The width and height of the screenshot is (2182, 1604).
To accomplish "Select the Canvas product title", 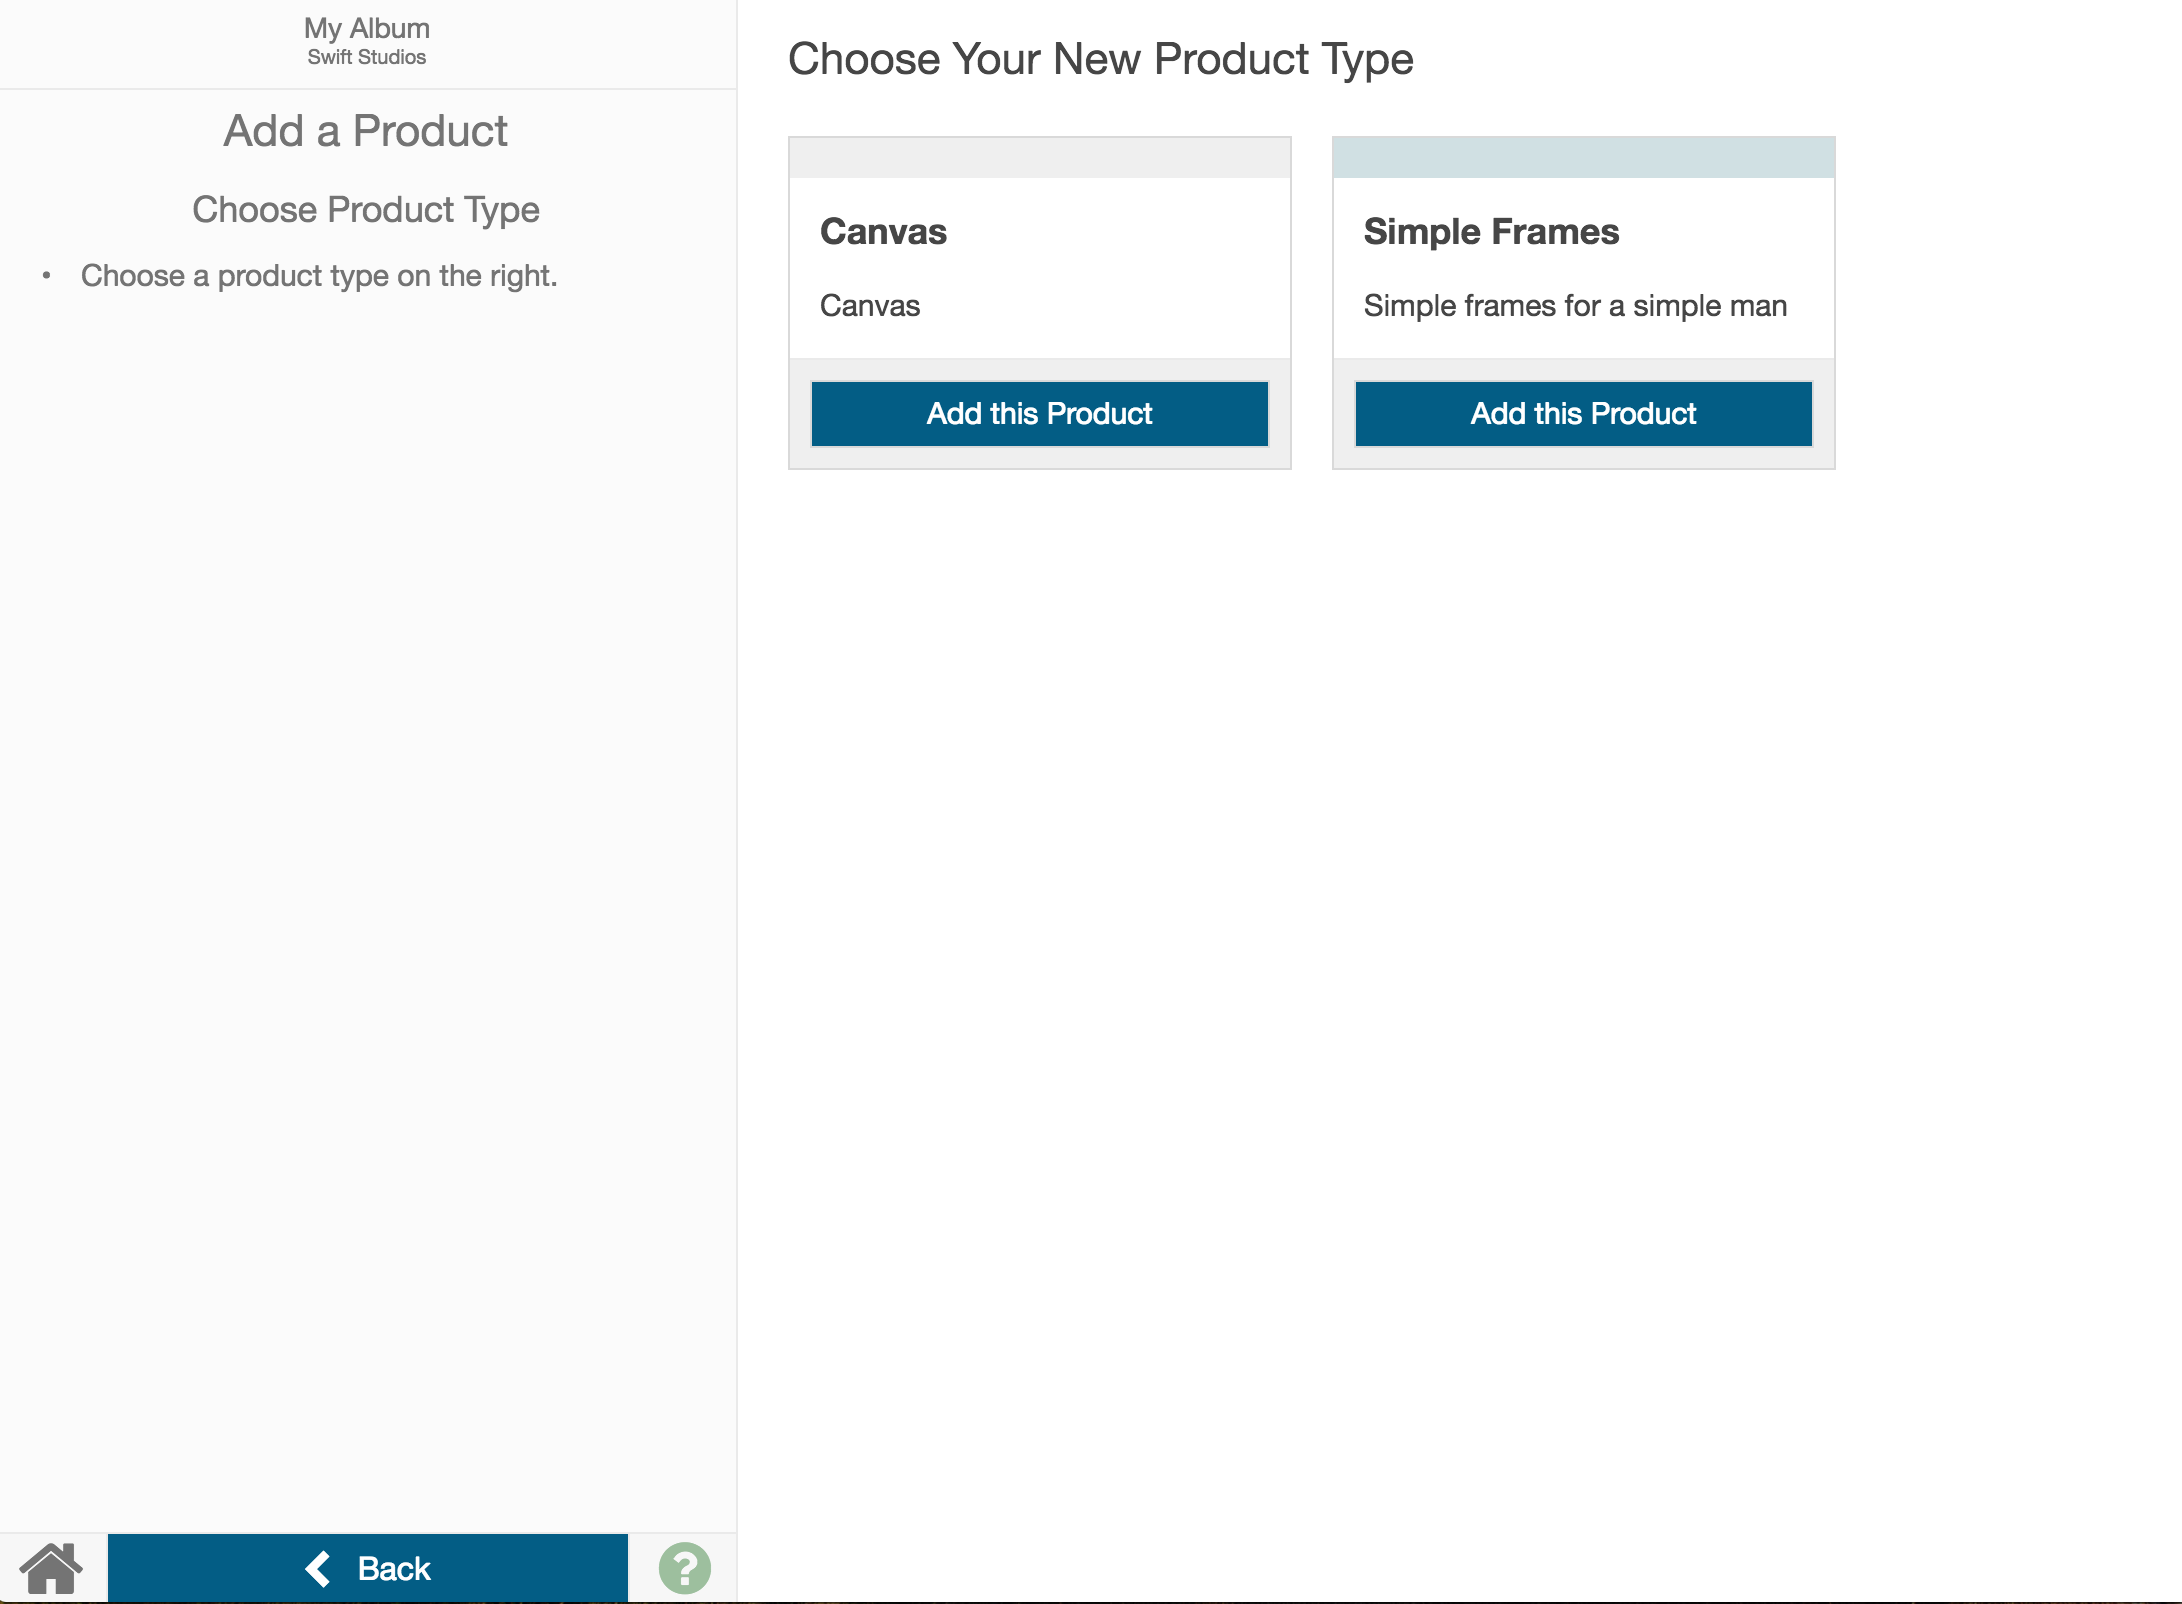I will pyautogui.click(x=883, y=231).
